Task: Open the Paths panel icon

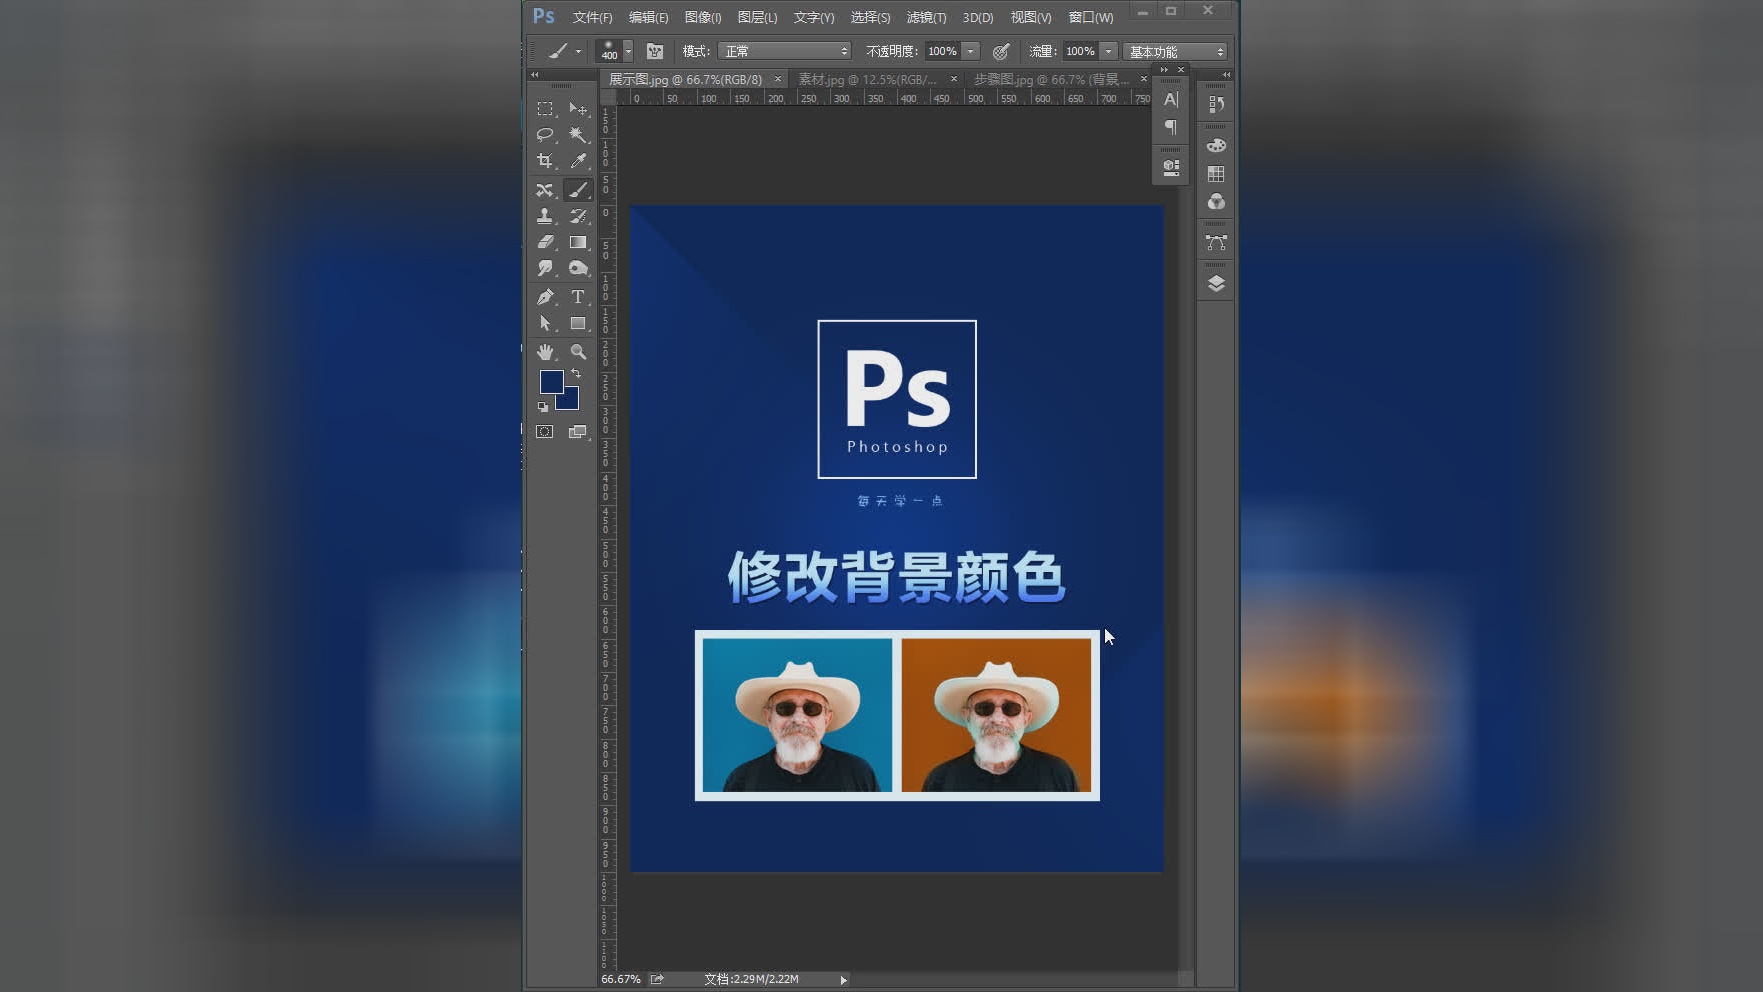Action: tap(1216, 242)
